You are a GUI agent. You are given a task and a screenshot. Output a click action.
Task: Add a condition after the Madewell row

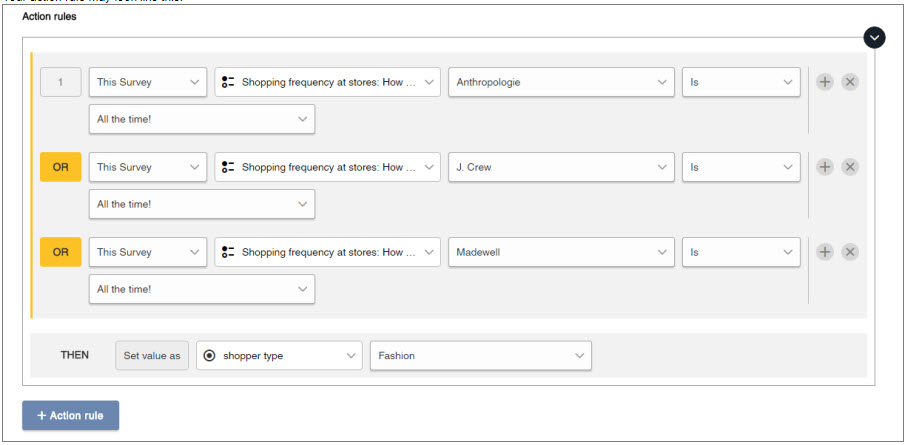click(x=824, y=252)
